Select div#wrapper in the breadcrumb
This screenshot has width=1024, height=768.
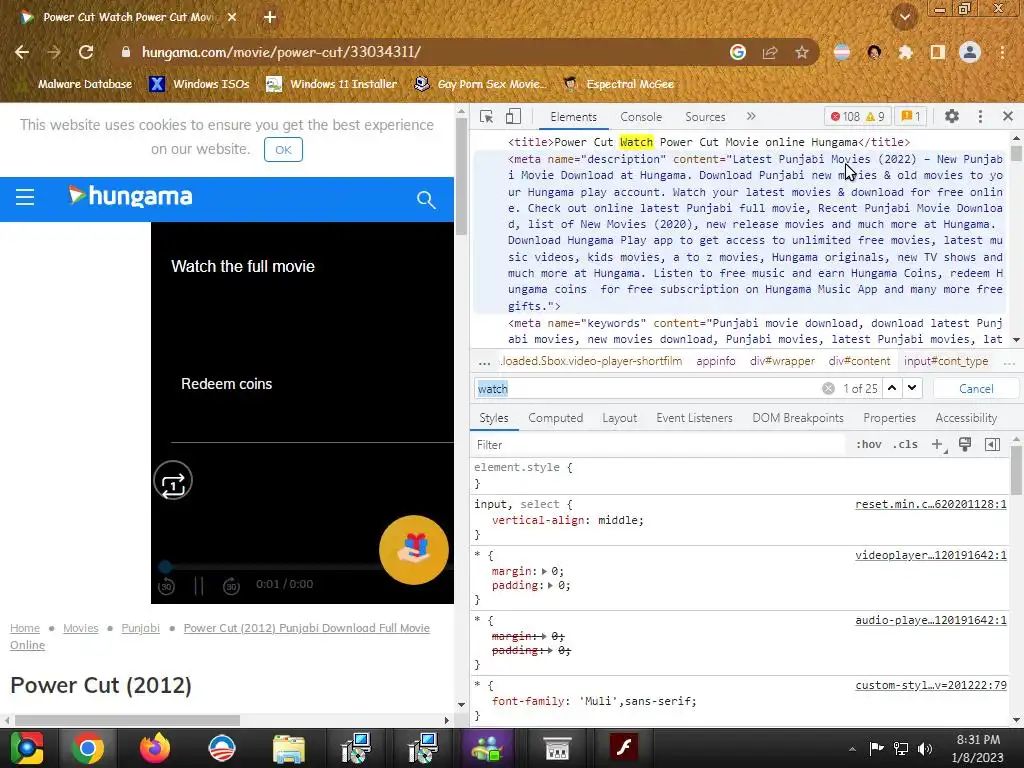(782, 361)
